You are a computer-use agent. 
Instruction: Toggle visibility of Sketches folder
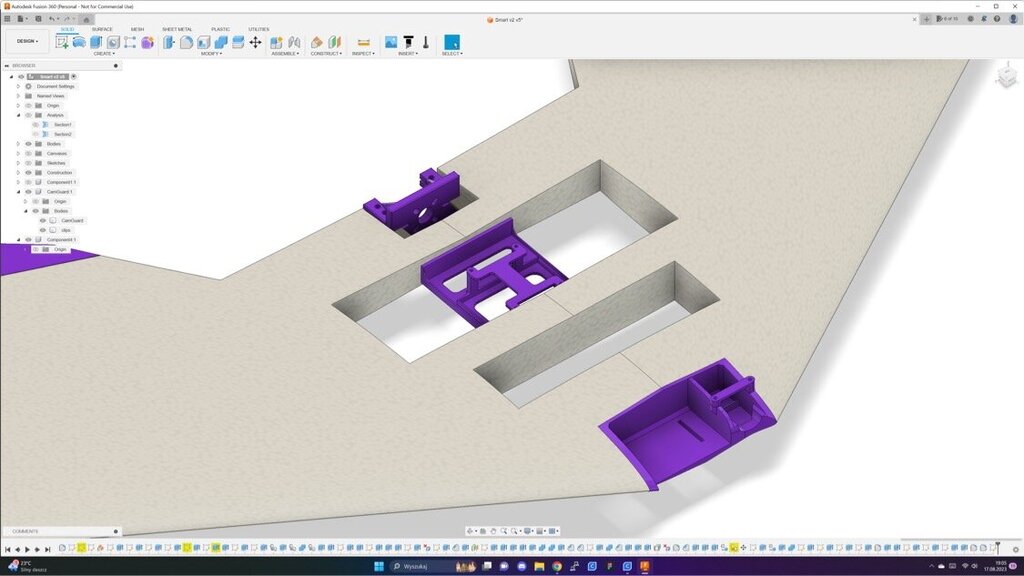[28, 163]
